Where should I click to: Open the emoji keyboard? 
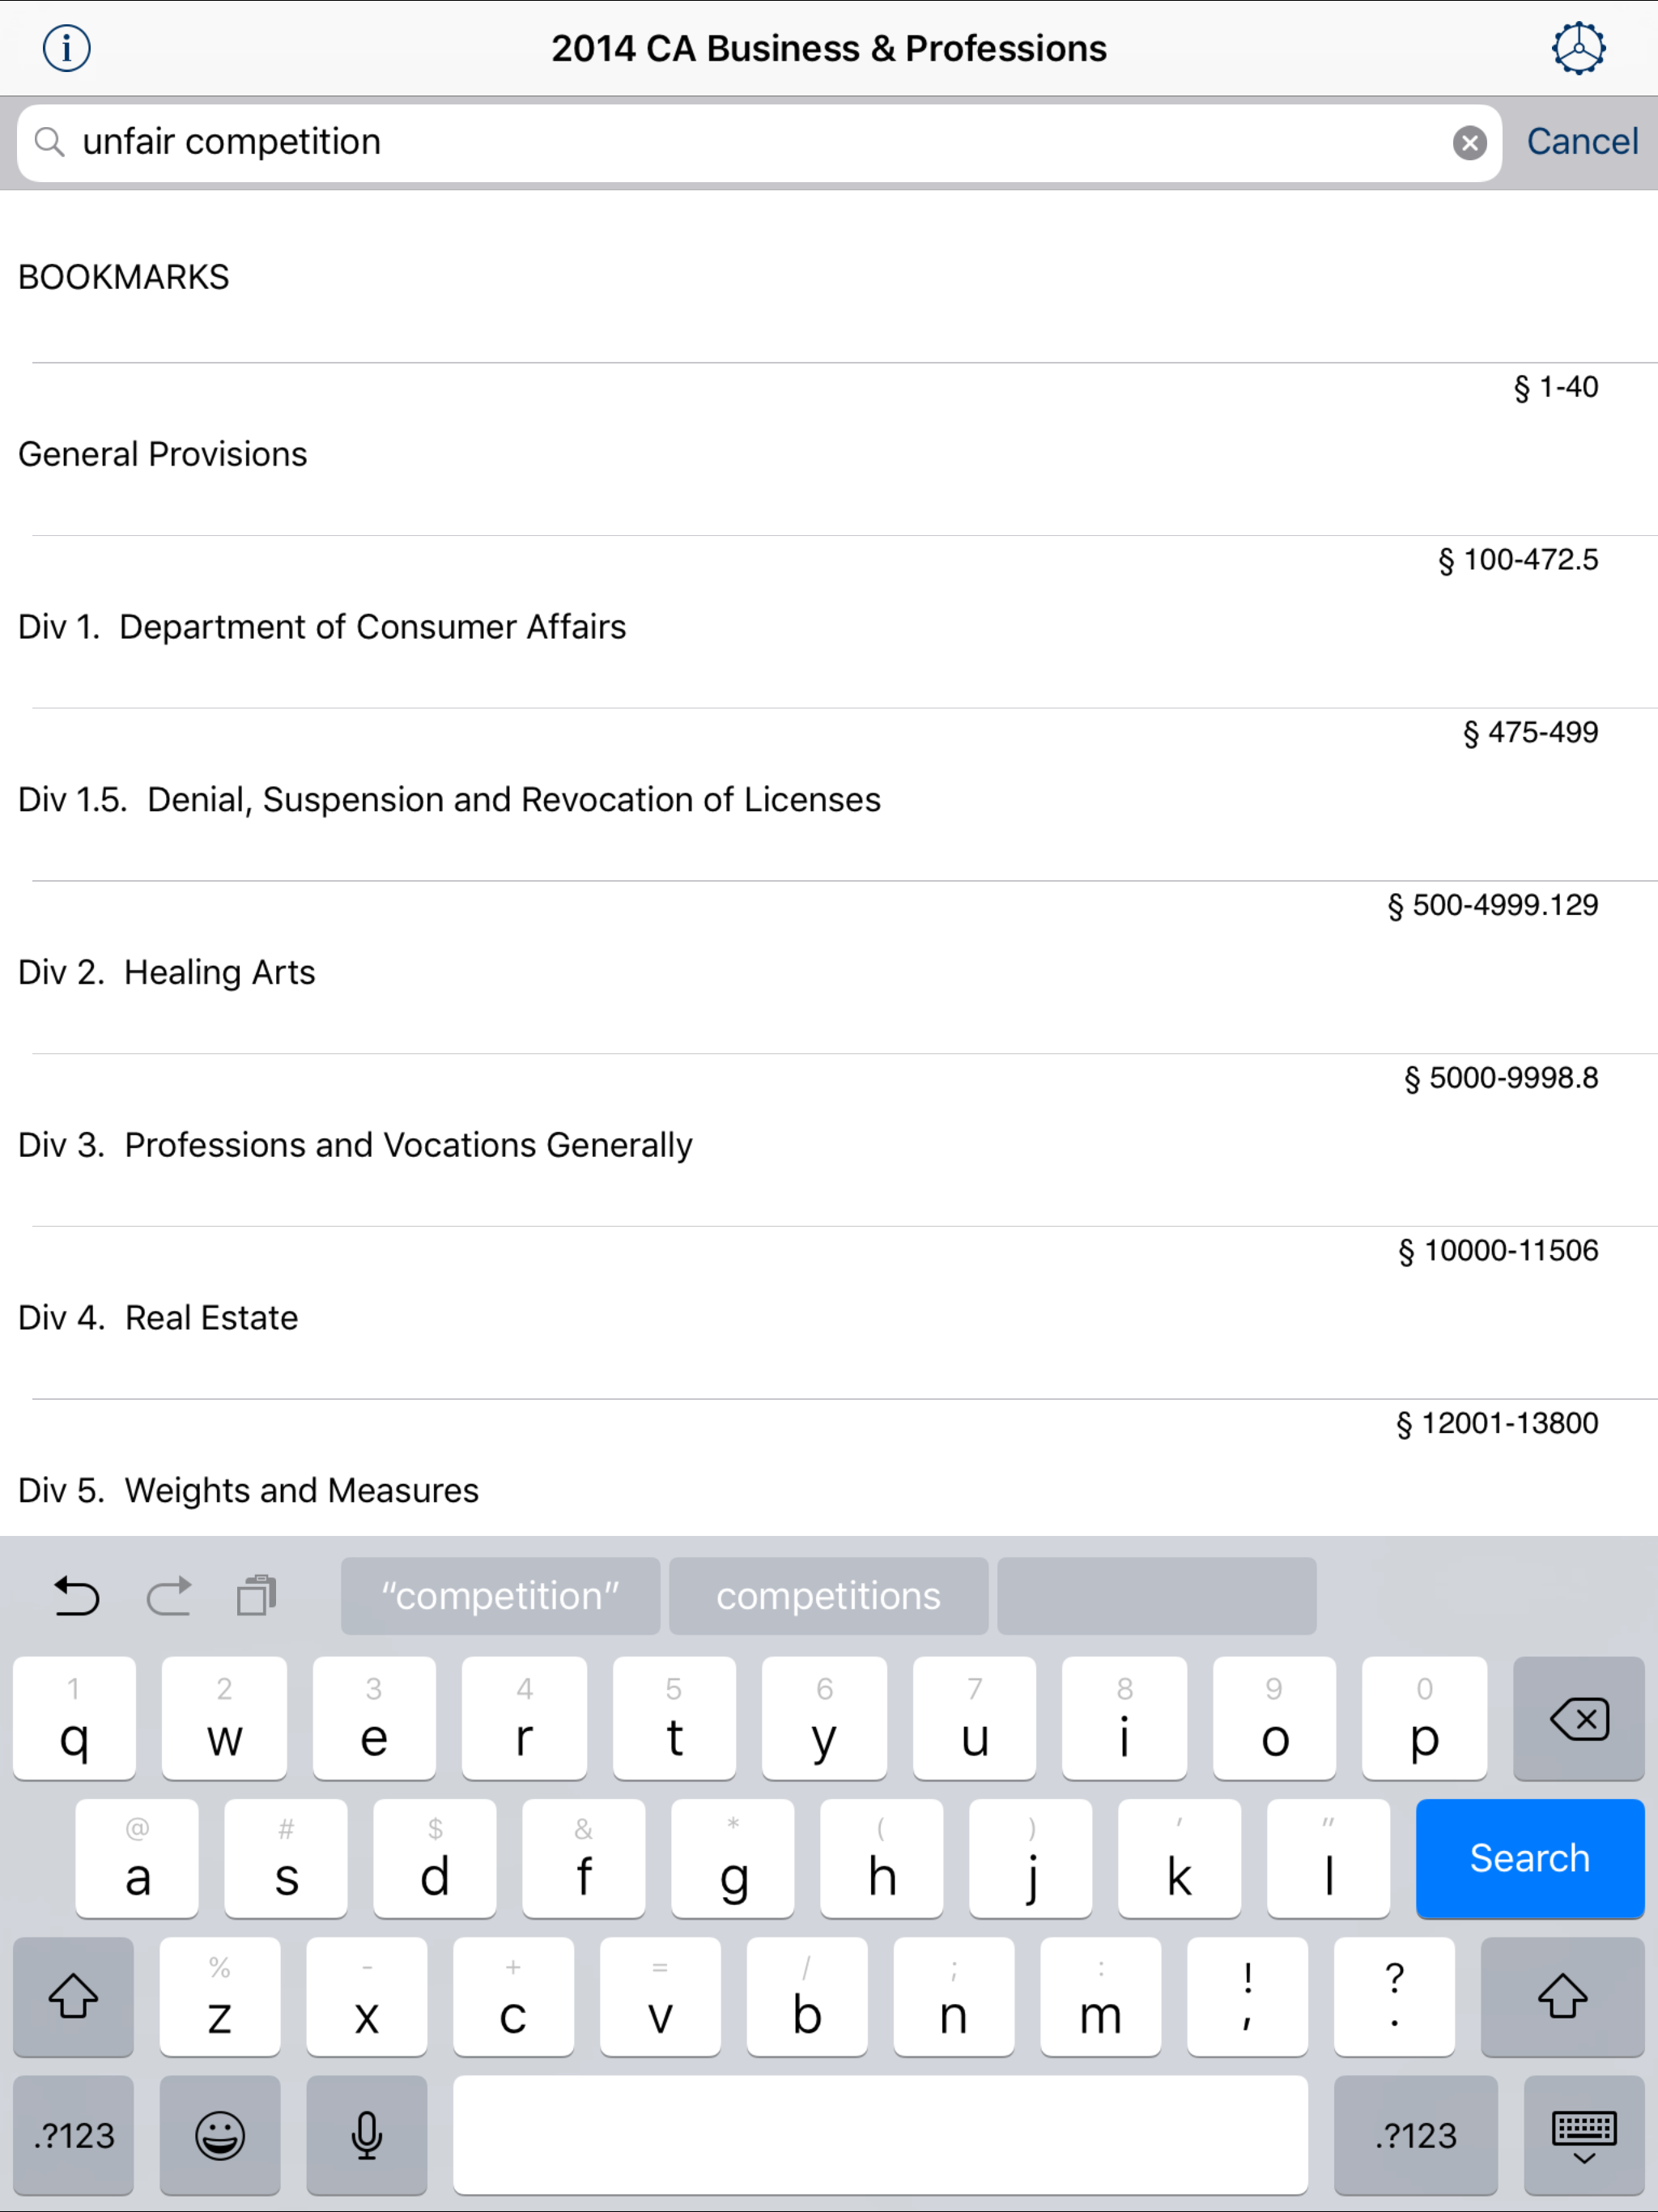tap(220, 2134)
